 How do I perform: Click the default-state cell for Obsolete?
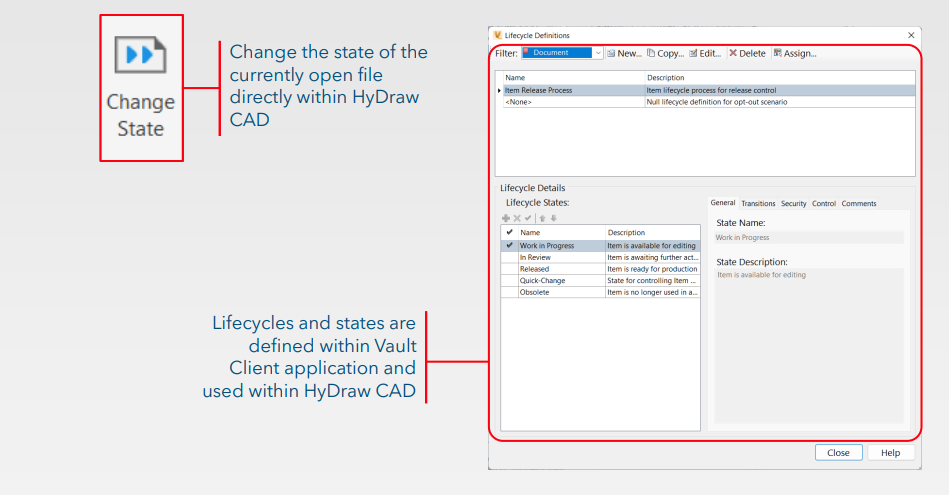point(510,292)
